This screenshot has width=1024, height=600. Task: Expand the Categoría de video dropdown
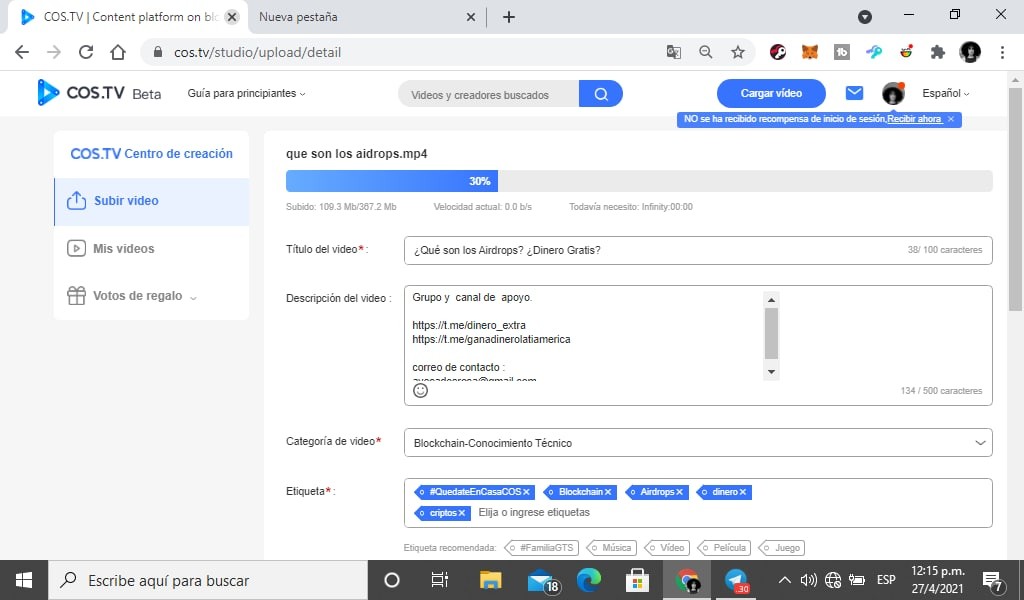click(x=697, y=443)
